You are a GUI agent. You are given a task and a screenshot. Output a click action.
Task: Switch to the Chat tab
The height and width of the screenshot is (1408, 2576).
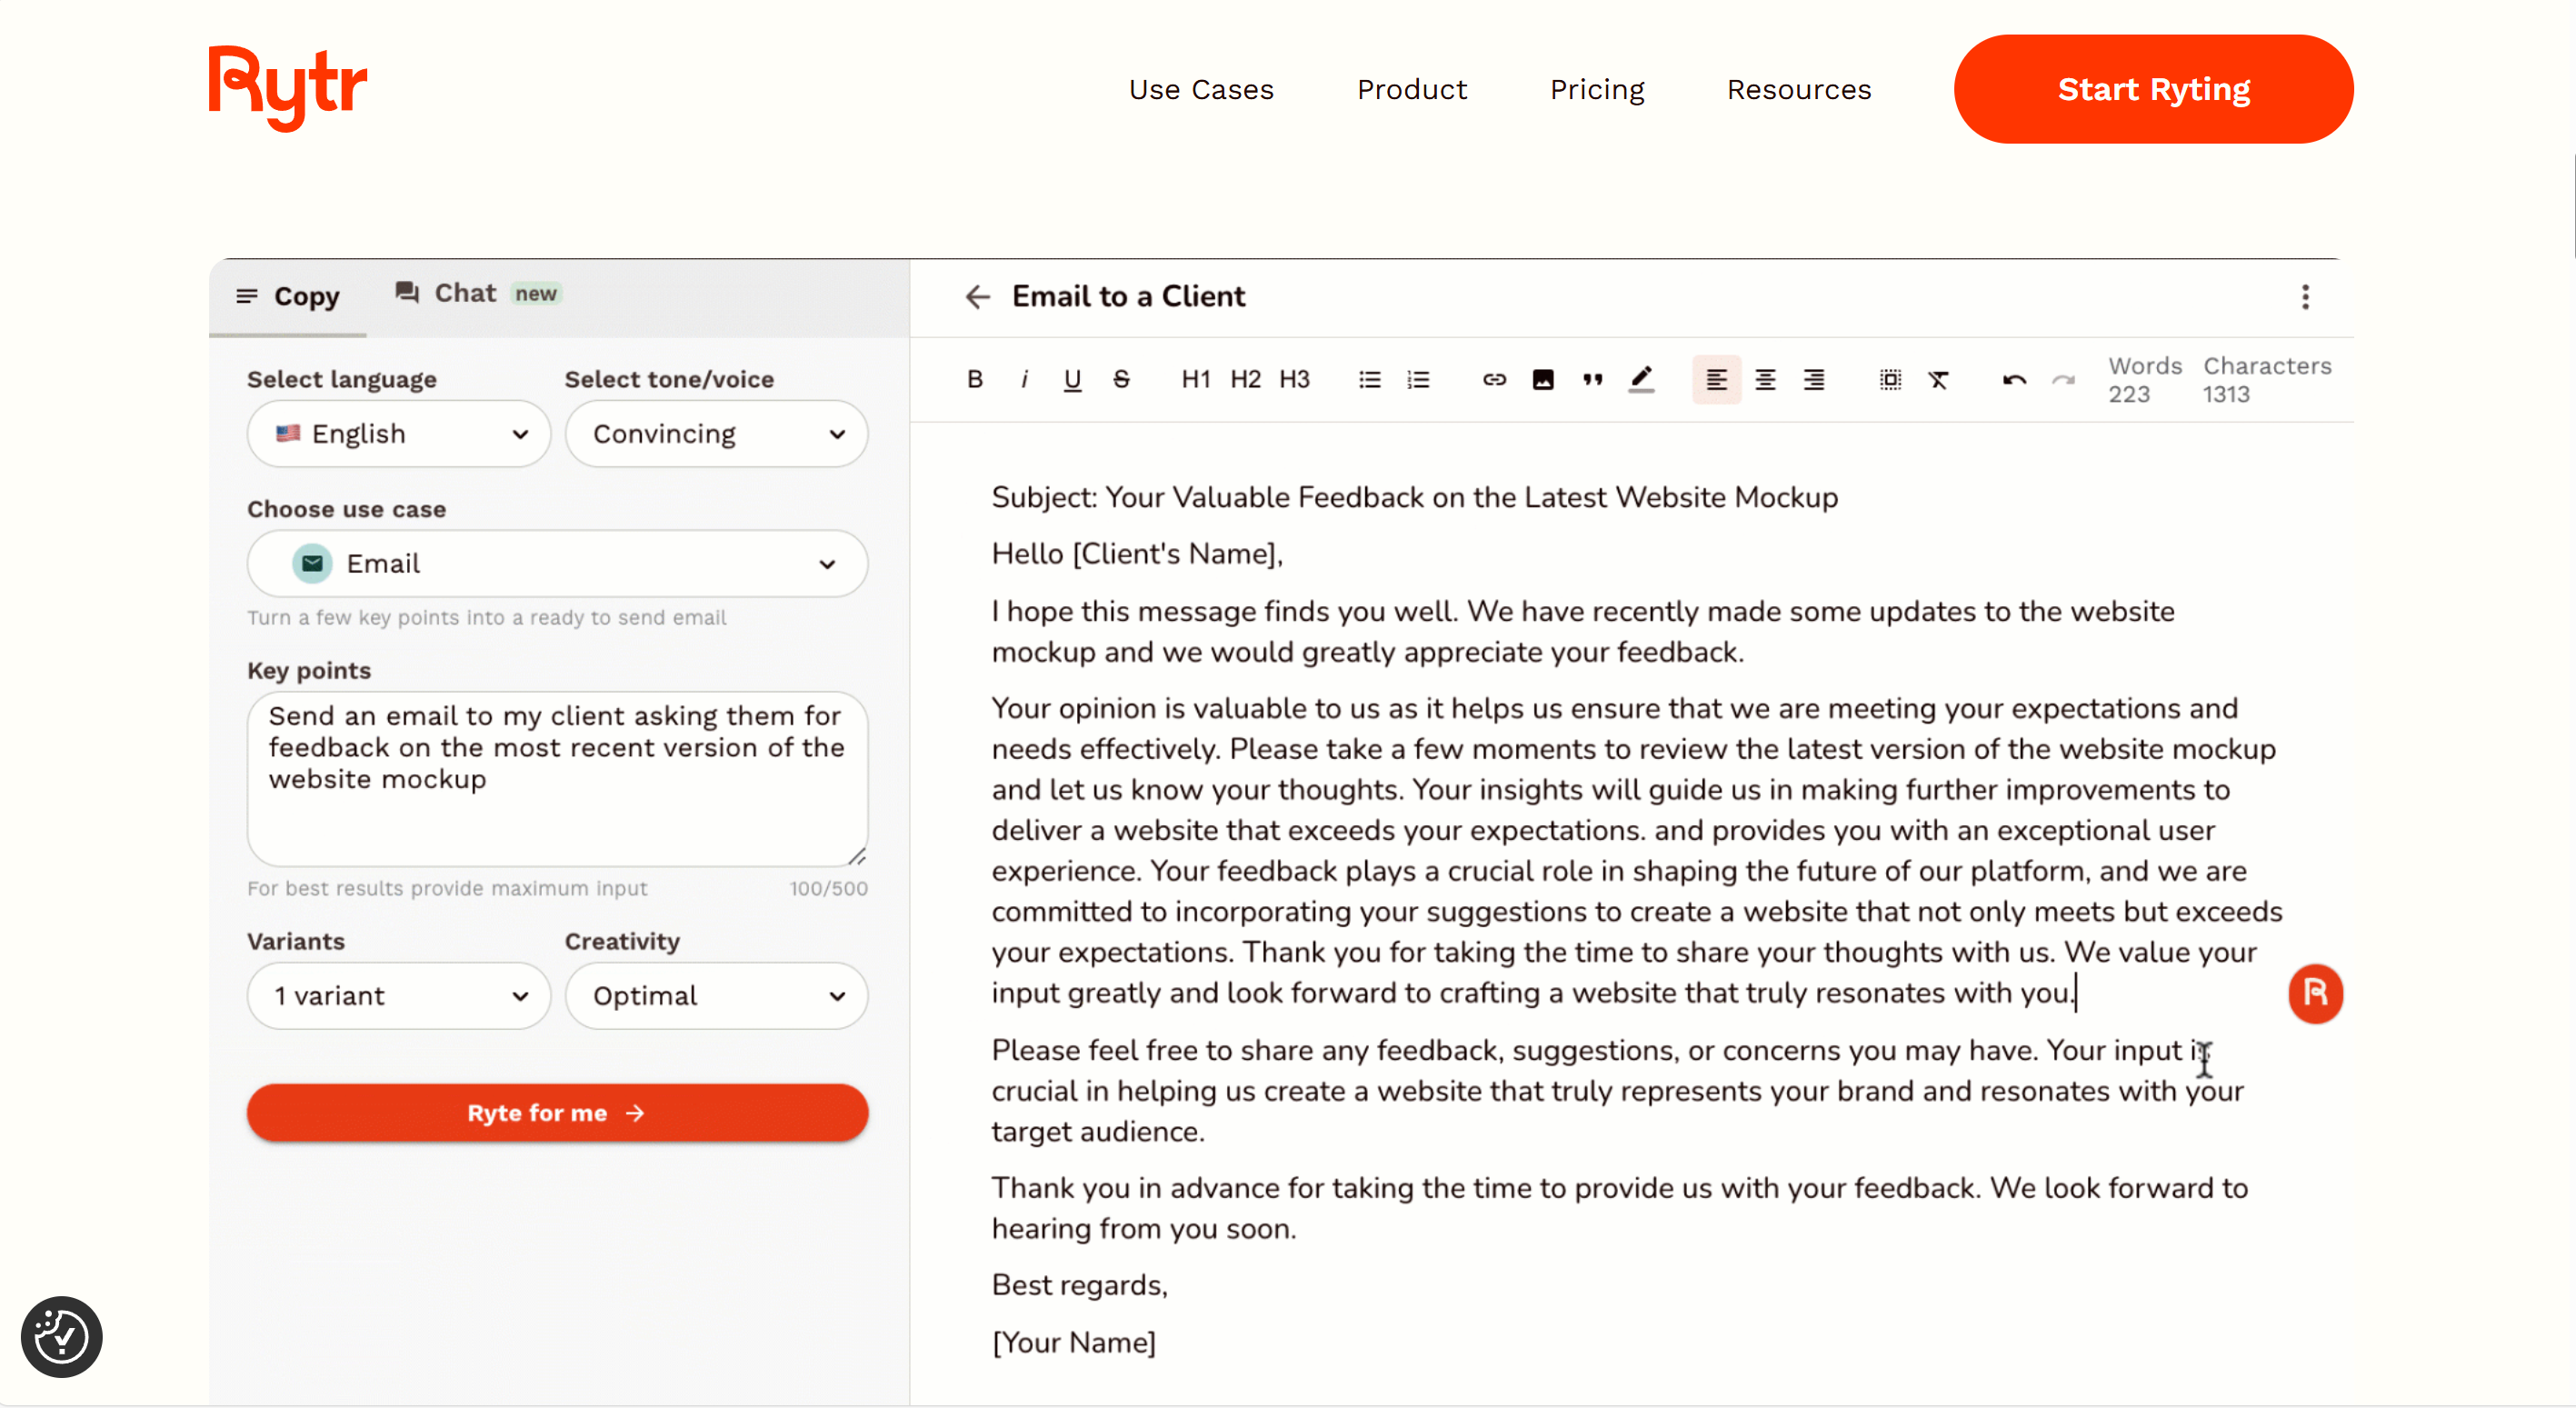coord(465,294)
